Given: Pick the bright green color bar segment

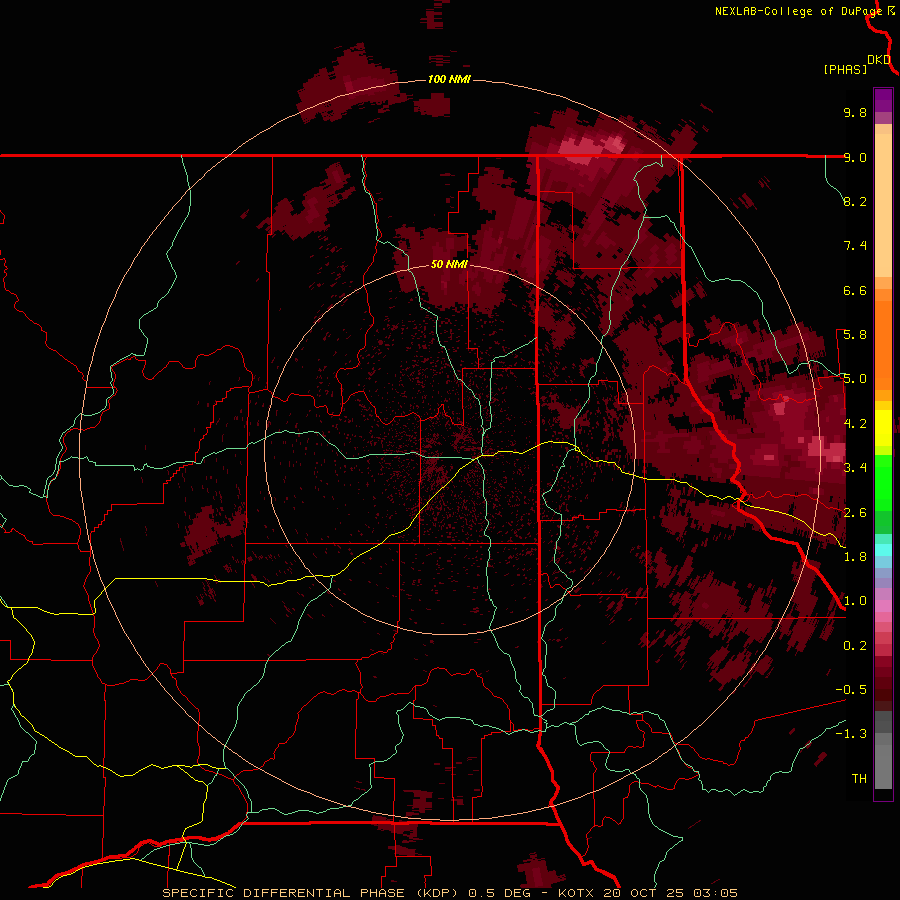Looking at the screenshot, I should [883, 483].
